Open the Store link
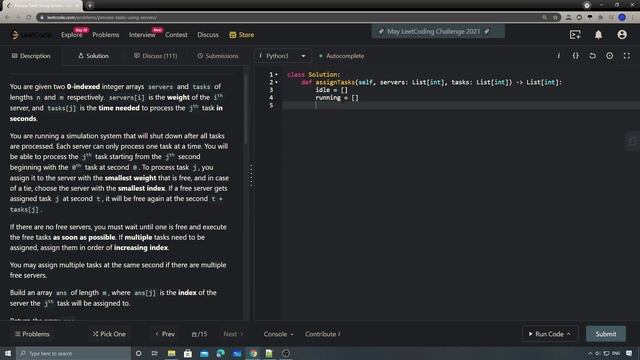640x360 pixels. [242, 35]
